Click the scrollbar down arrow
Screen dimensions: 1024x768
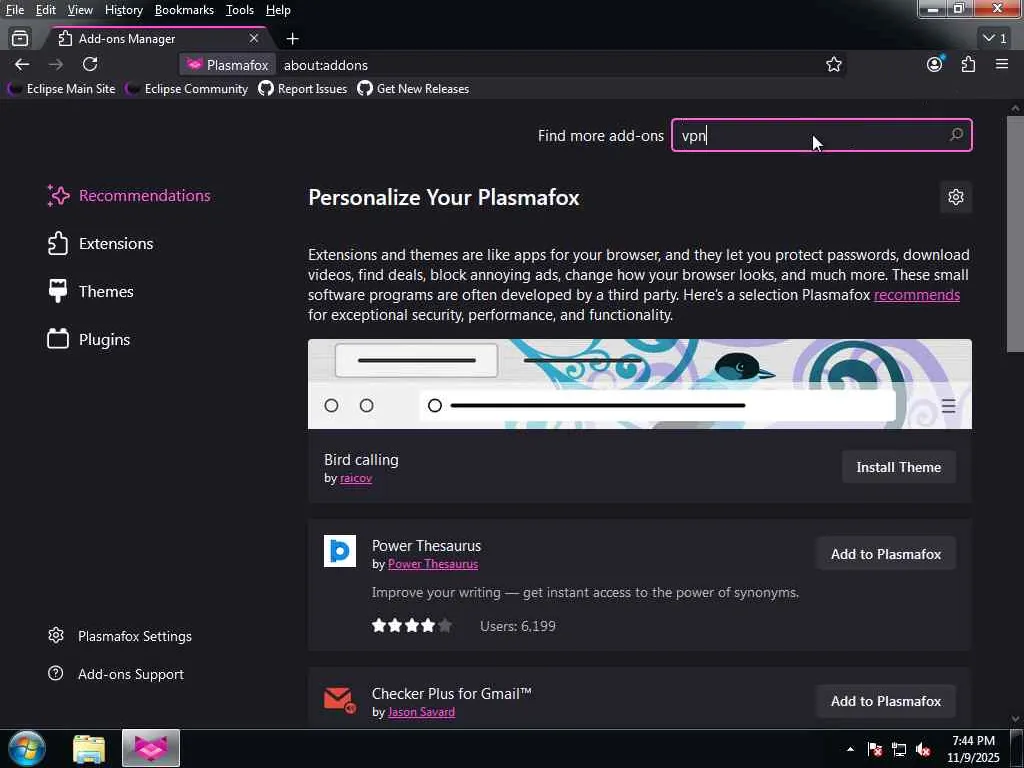click(x=1015, y=718)
